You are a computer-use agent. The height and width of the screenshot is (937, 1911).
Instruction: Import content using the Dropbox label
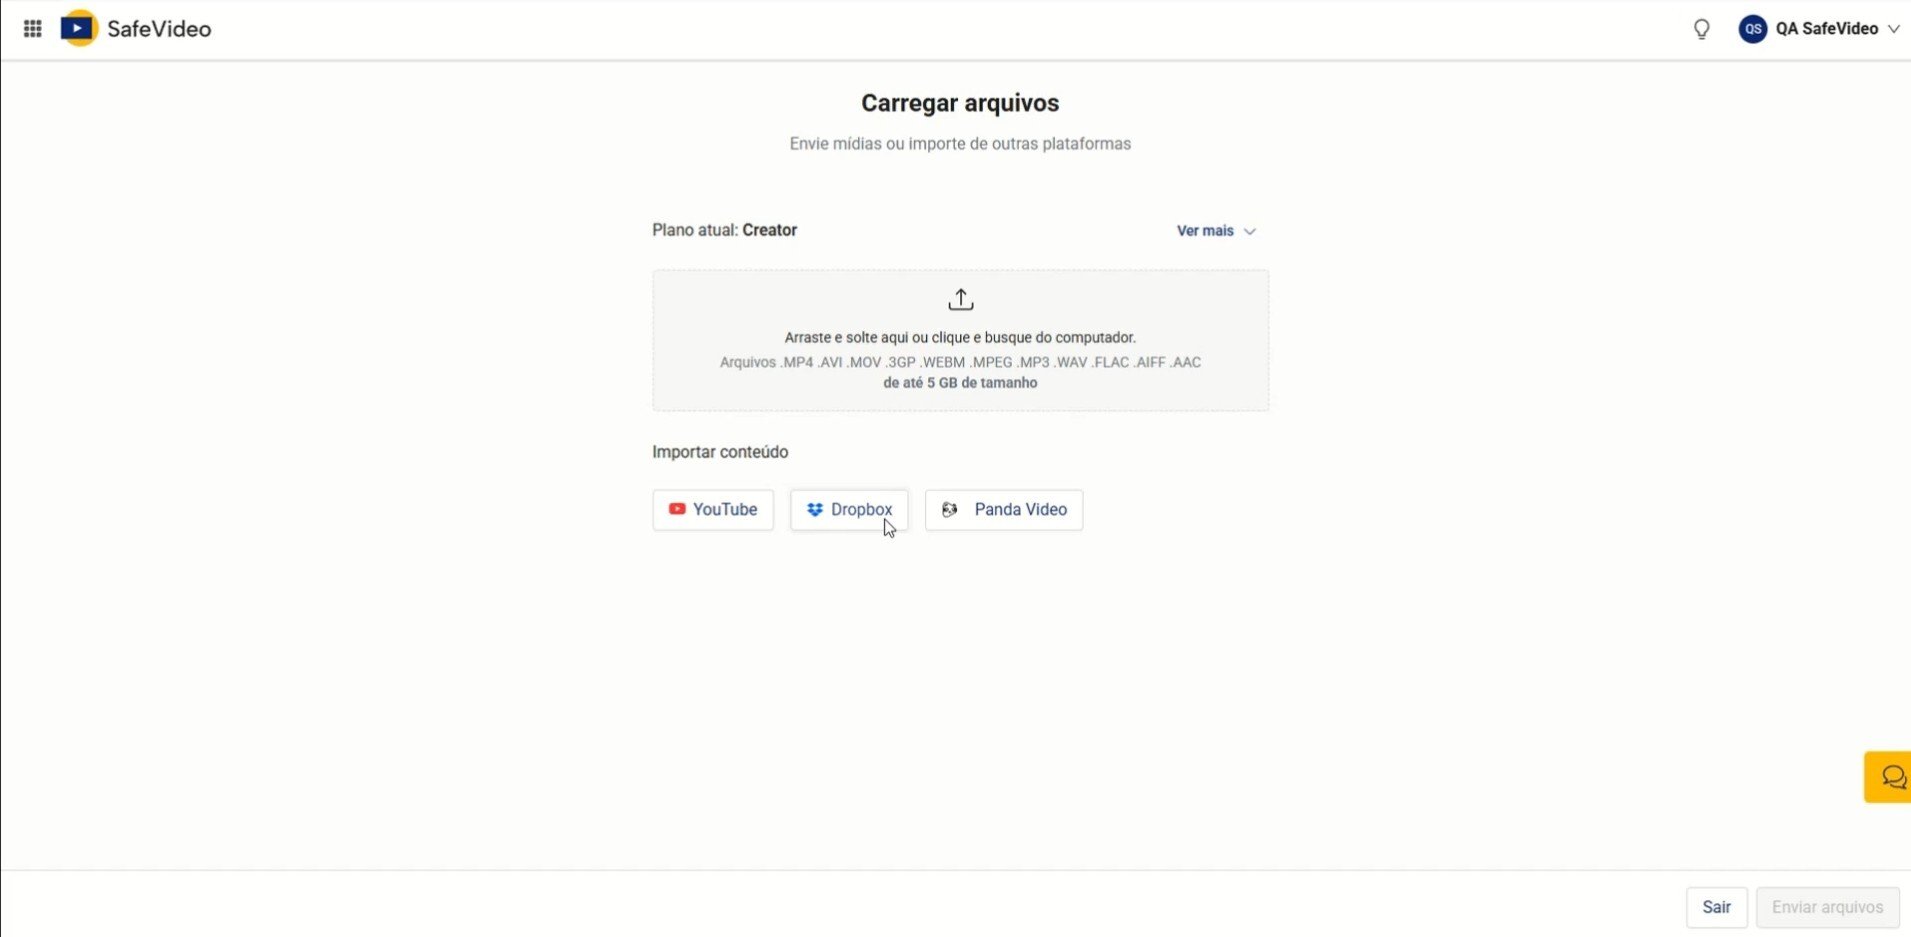(861, 509)
